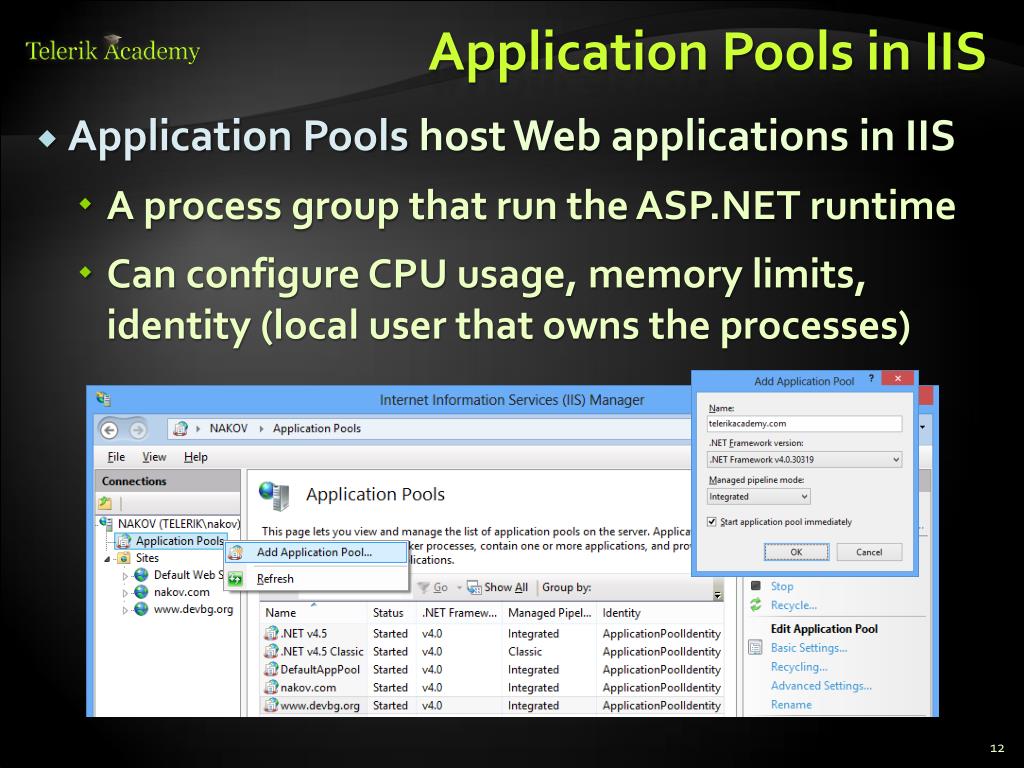This screenshot has width=1024, height=768.
Task: Expand the www.devbg.org tree node
Action: (126, 610)
